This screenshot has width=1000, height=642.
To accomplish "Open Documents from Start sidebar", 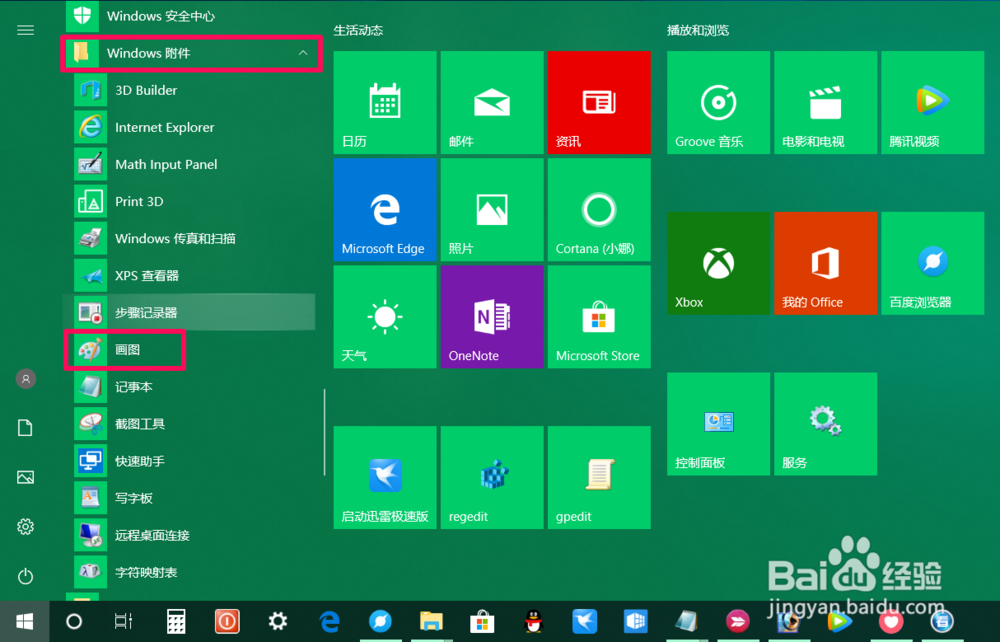I will (x=26, y=428).
